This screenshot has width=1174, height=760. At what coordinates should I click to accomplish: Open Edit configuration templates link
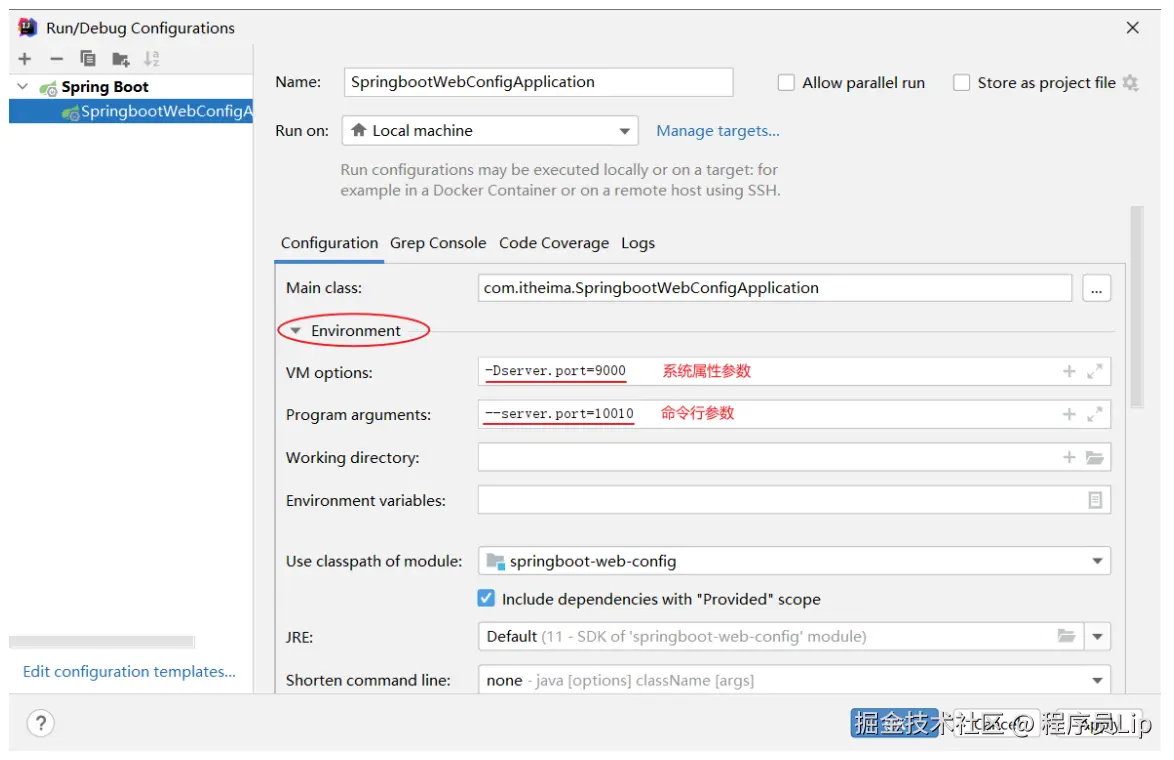pyautogui.click(x=129, y=672)
